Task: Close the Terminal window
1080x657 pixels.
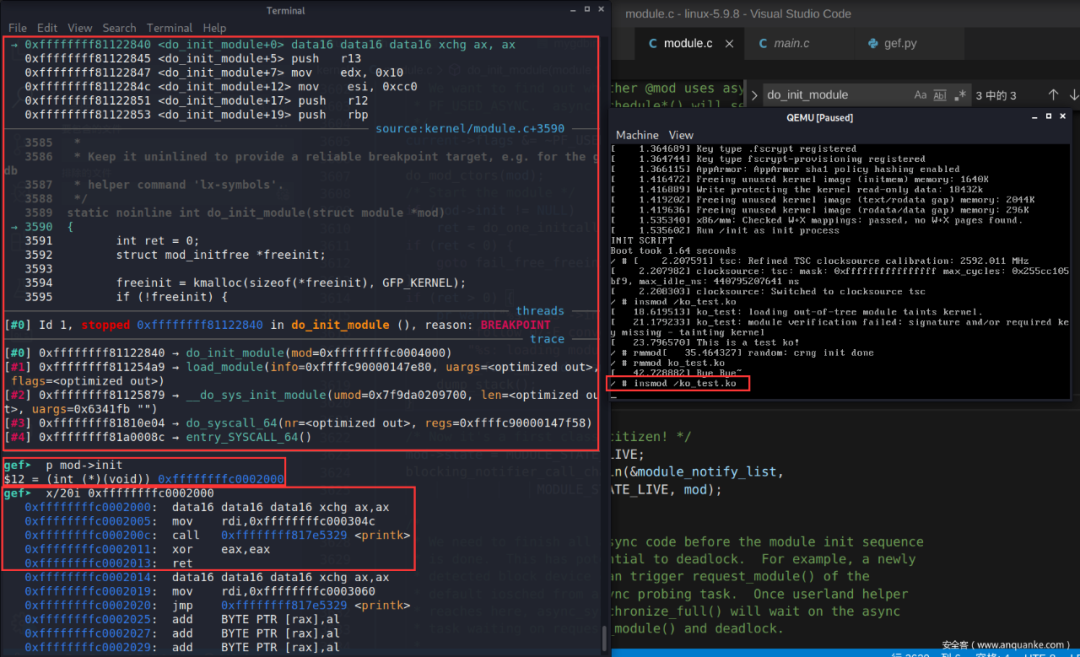Action: (x=601, y=10)
